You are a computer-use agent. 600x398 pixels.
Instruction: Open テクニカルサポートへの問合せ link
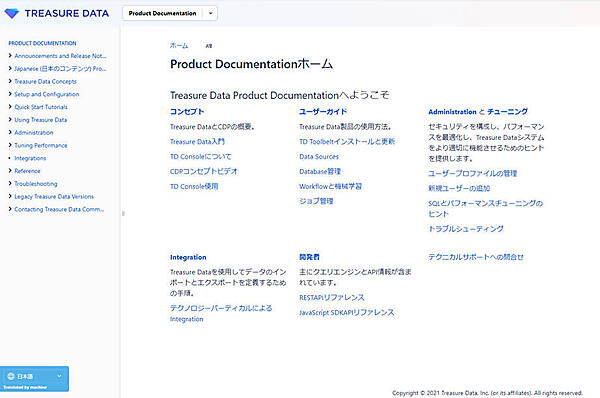click(x=476, y=257)
